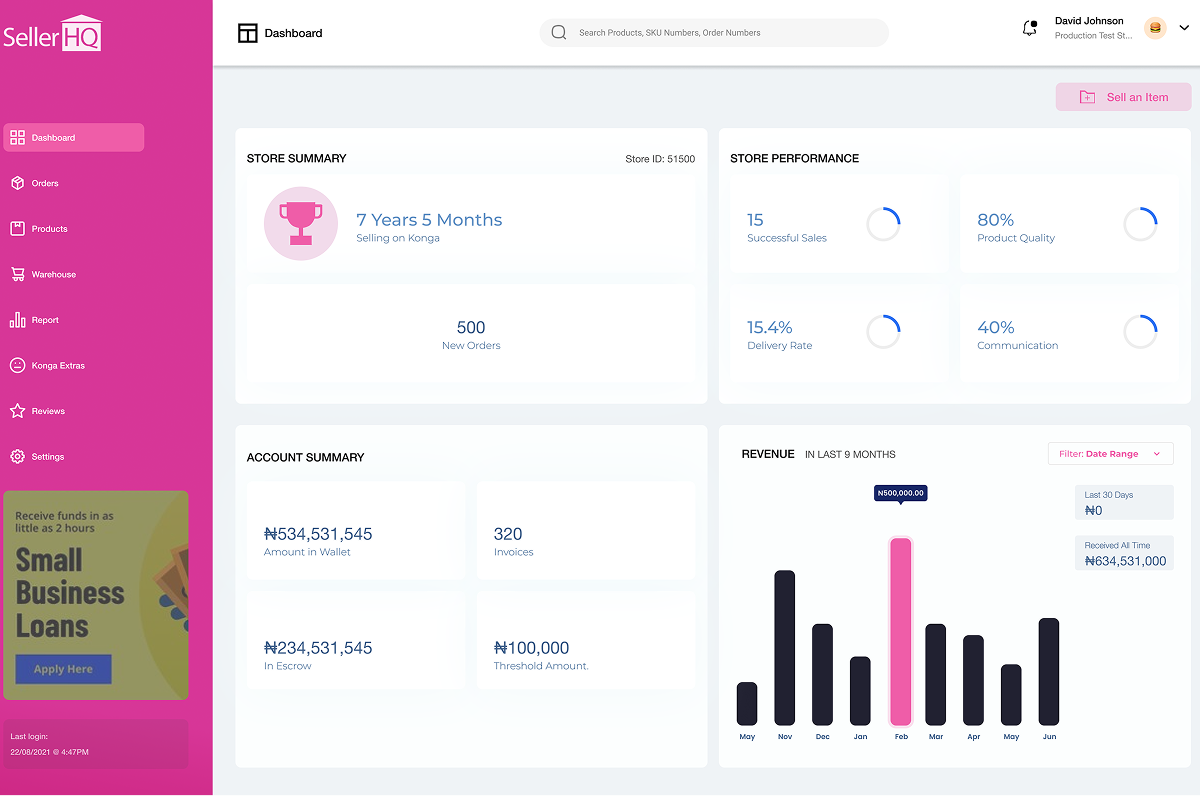Click the SellerHQ logo
The image size is (1200, 796).
52,33
